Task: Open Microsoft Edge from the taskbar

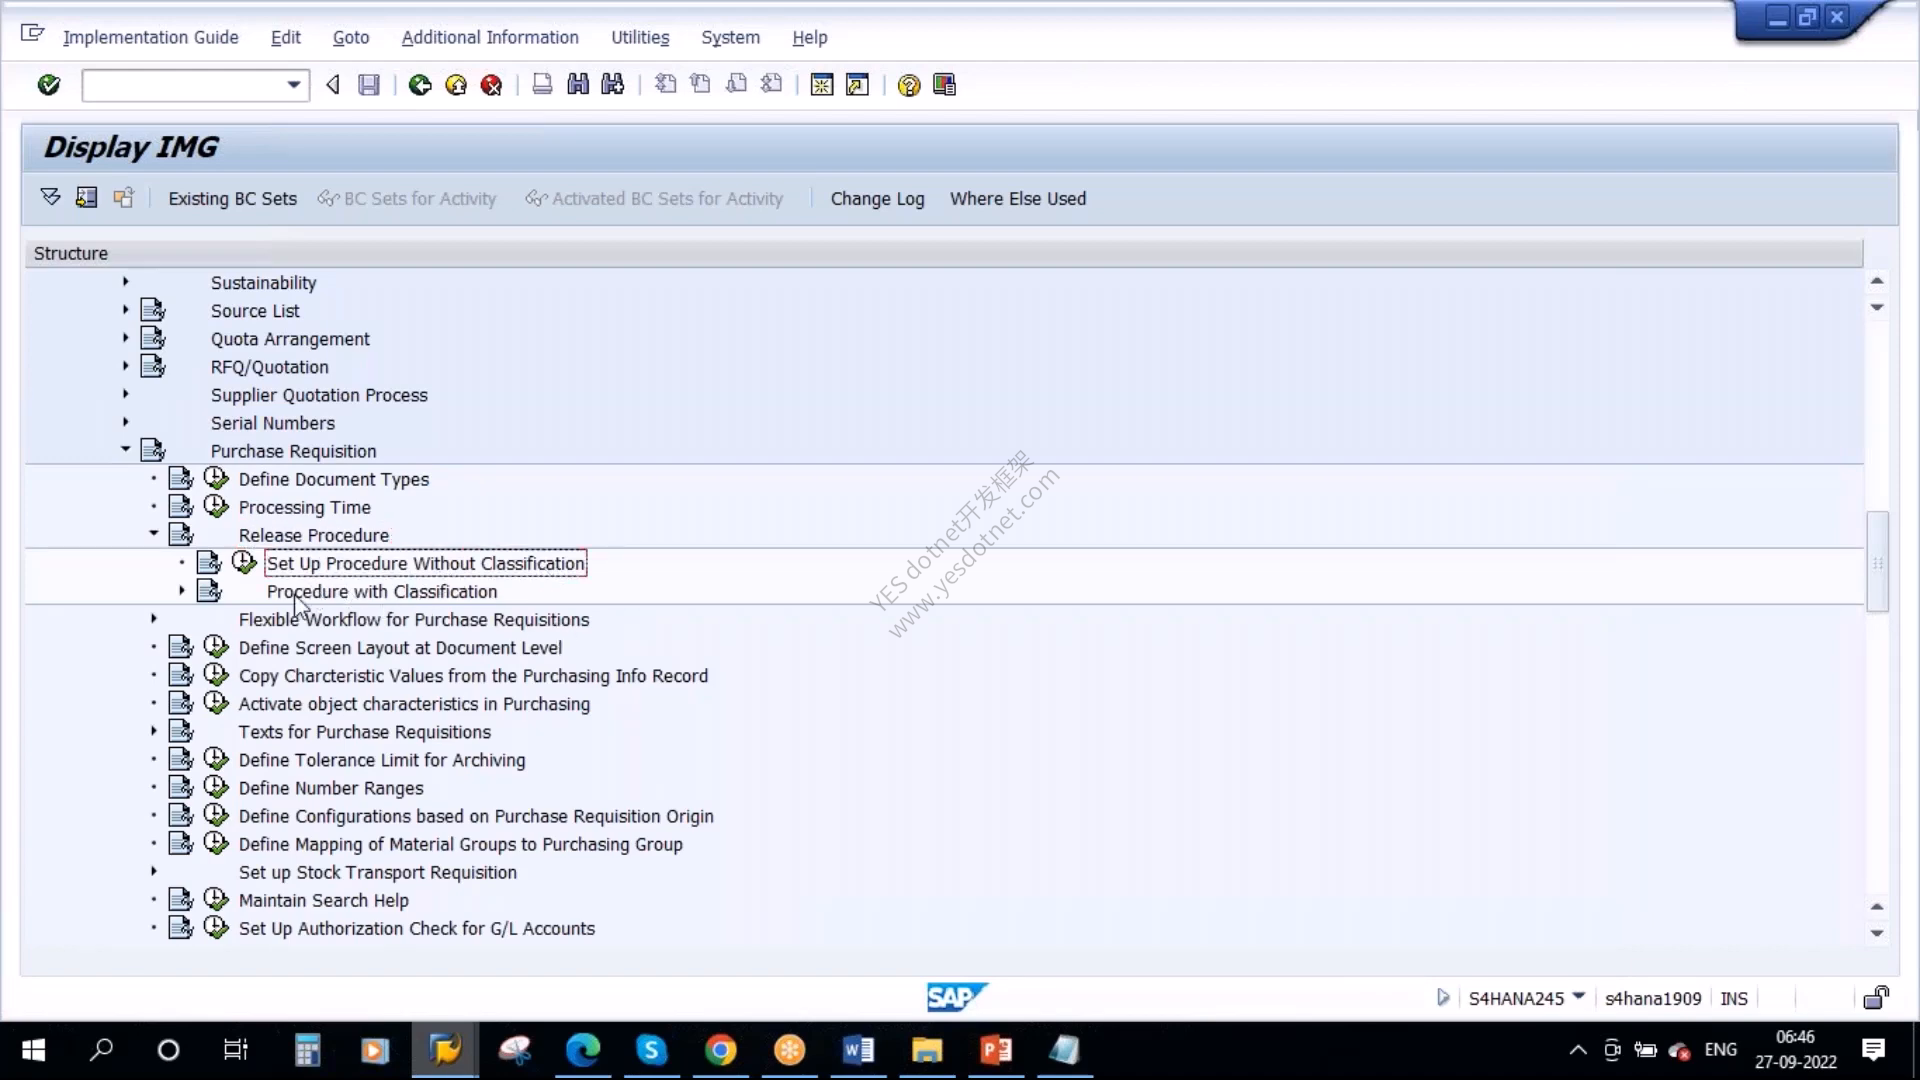Action: 583,1050
